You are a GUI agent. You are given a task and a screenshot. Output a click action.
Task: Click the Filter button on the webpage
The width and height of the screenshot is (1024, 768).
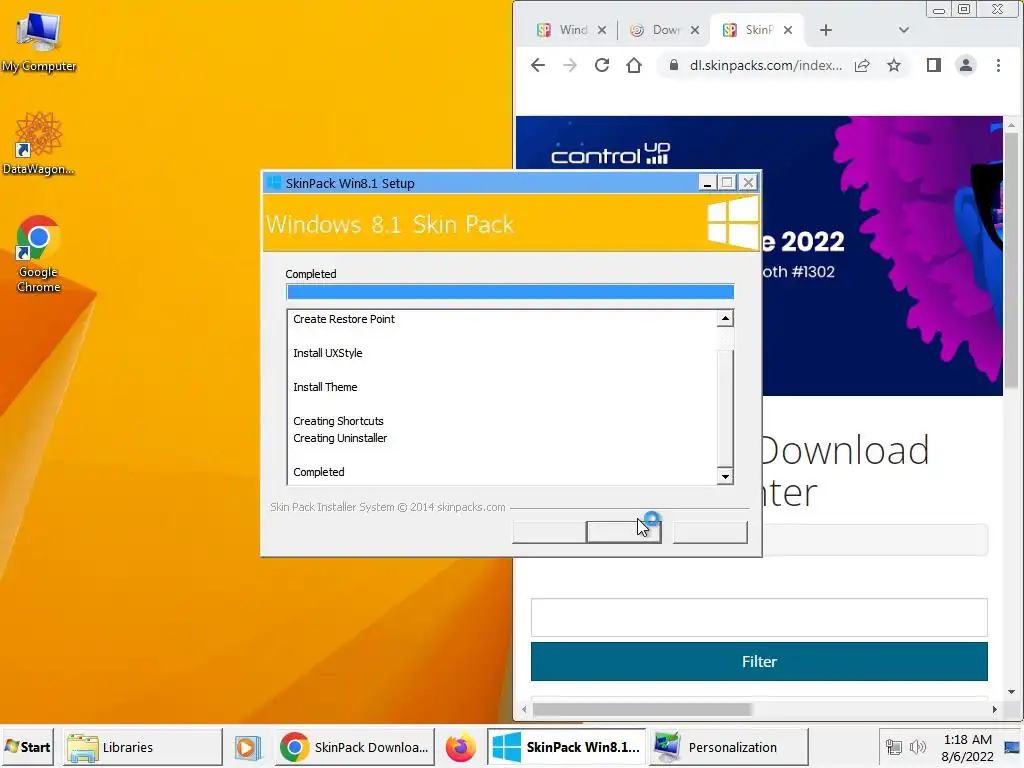759,662
